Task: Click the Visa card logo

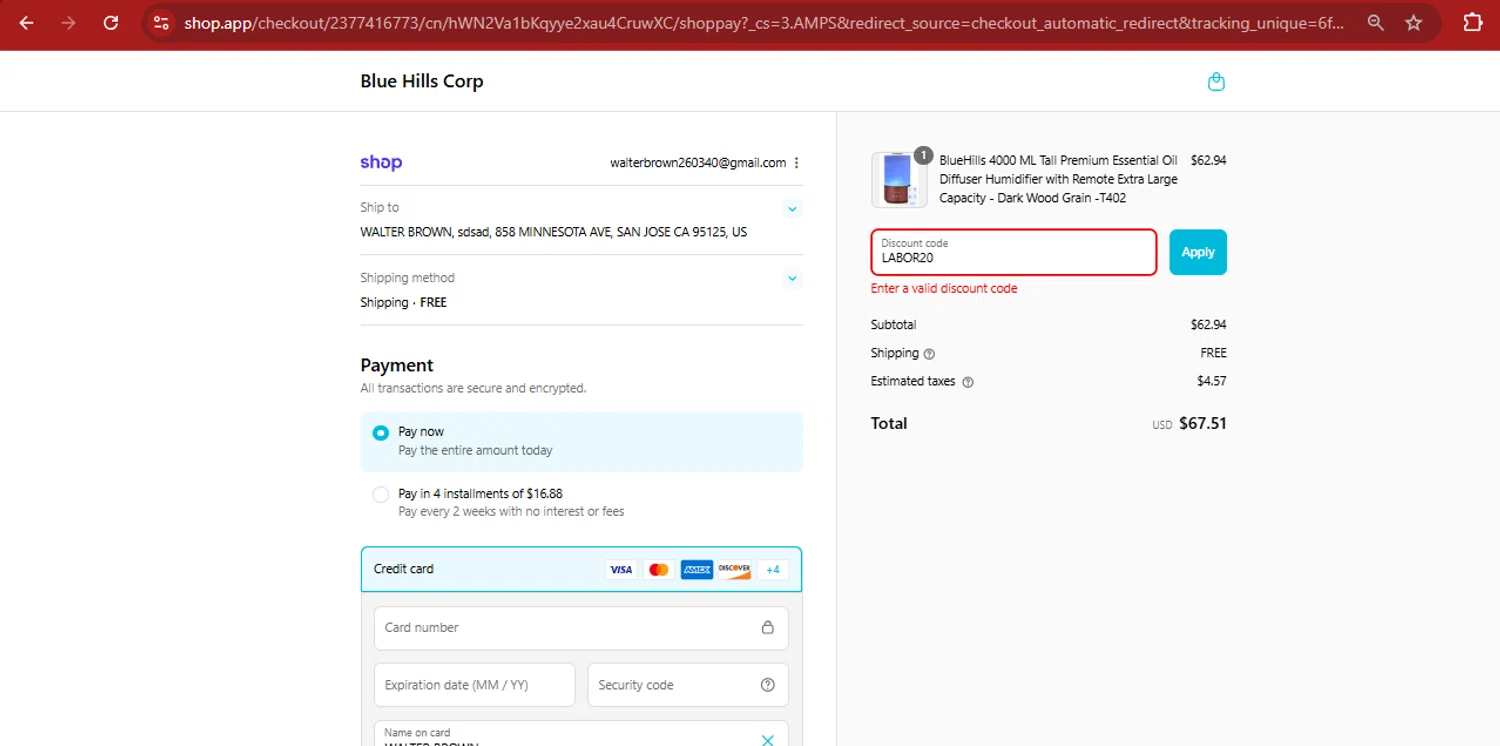Action: [x=621, y=569]
